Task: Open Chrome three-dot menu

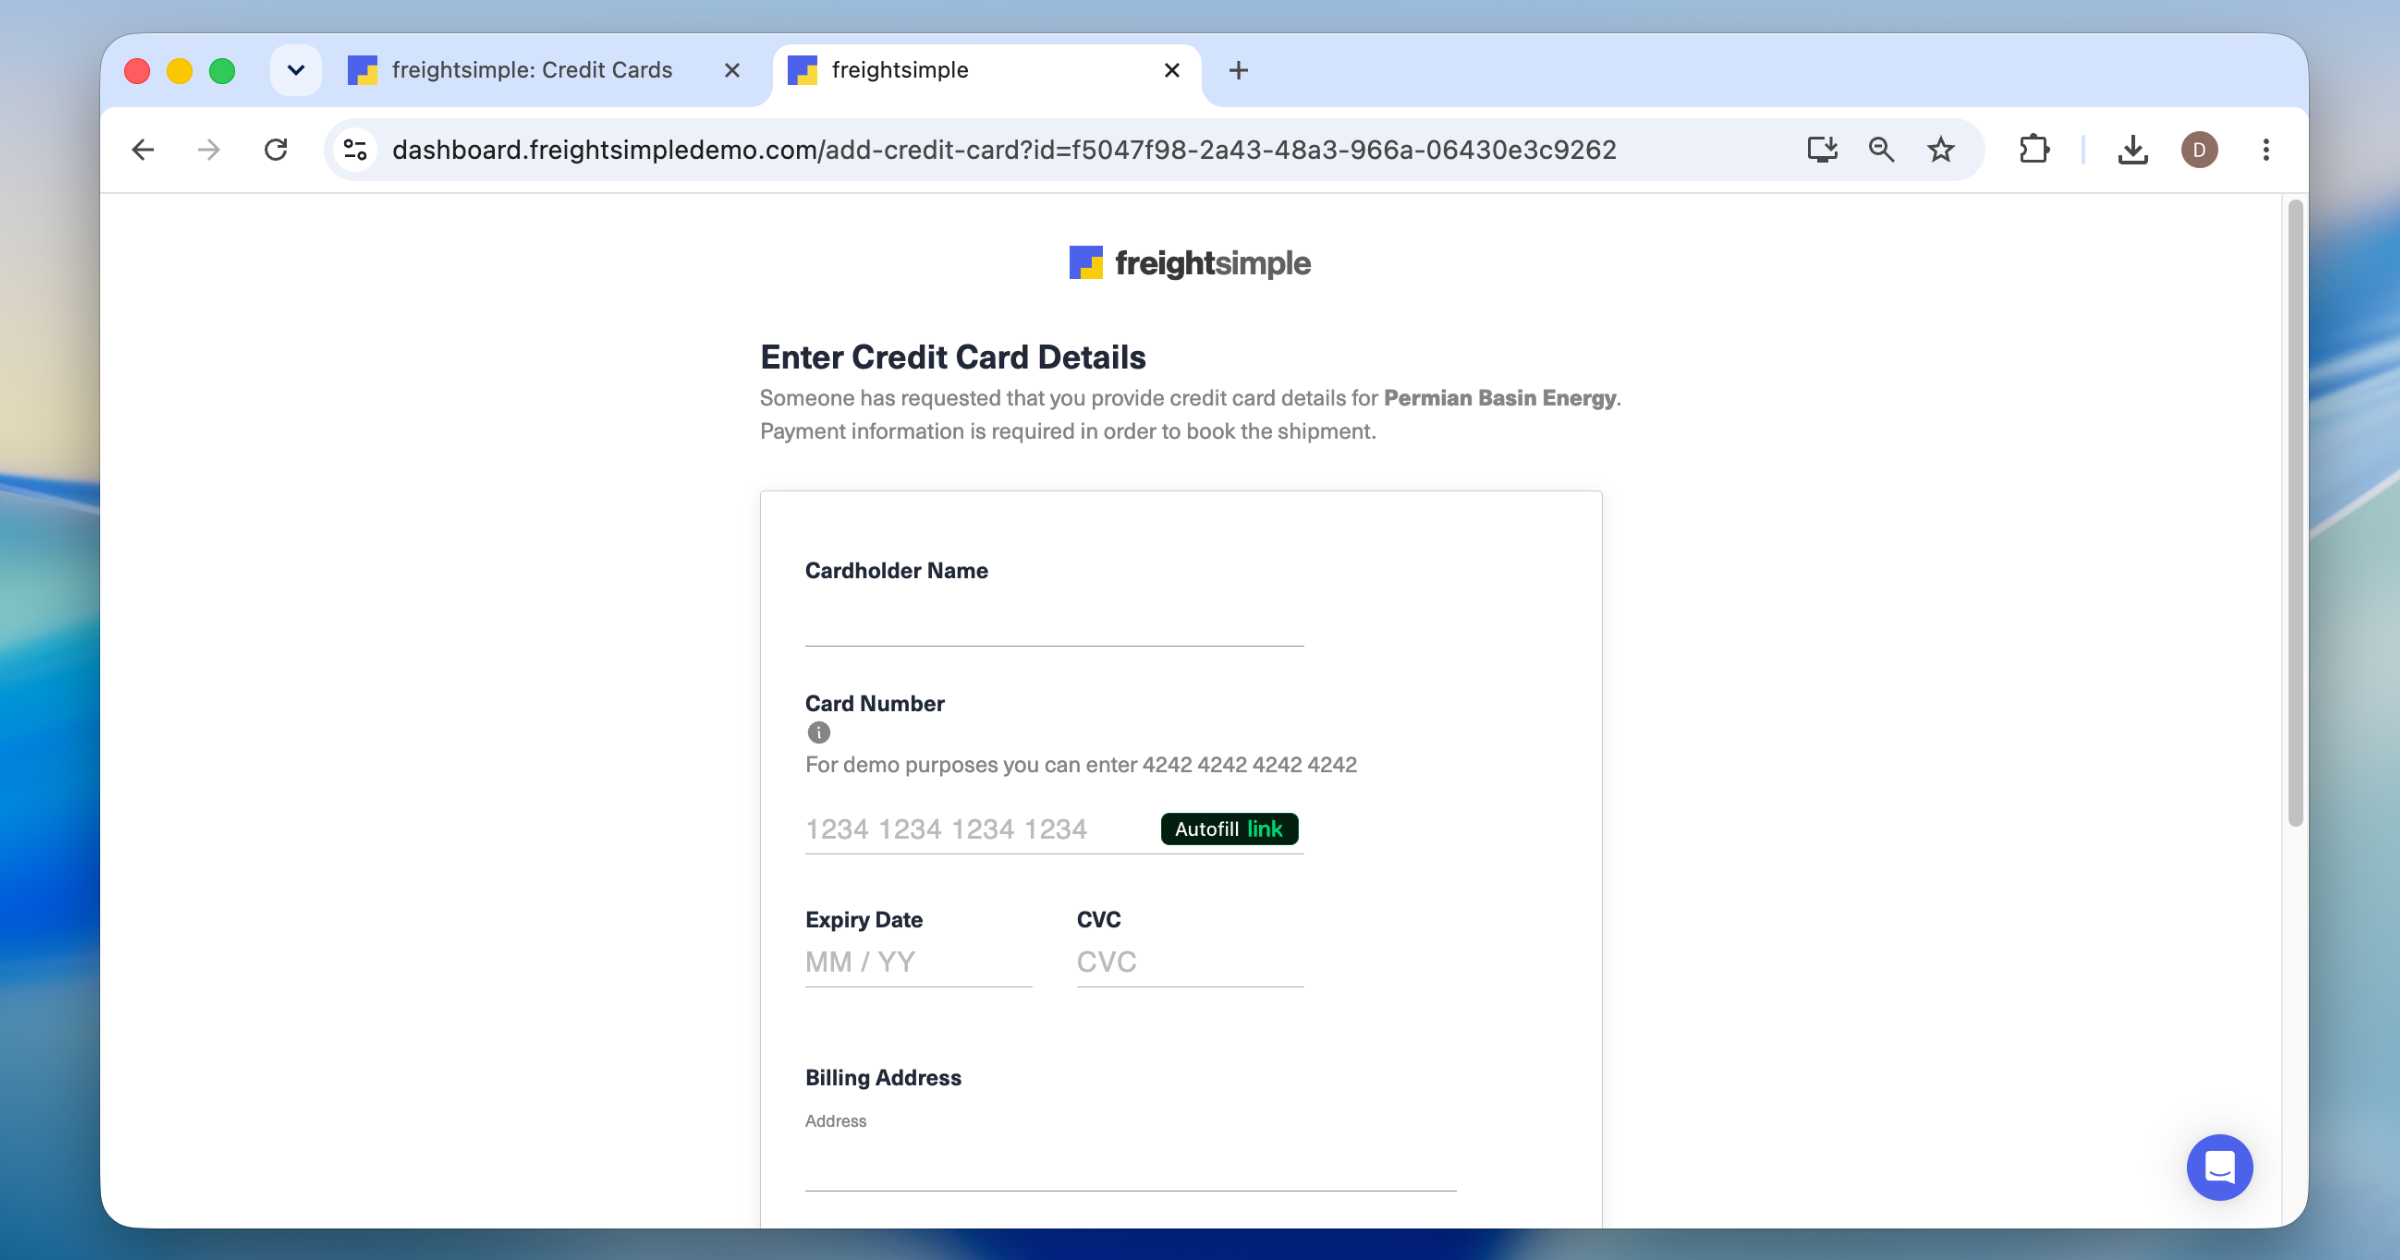Action: (2266, 150)
